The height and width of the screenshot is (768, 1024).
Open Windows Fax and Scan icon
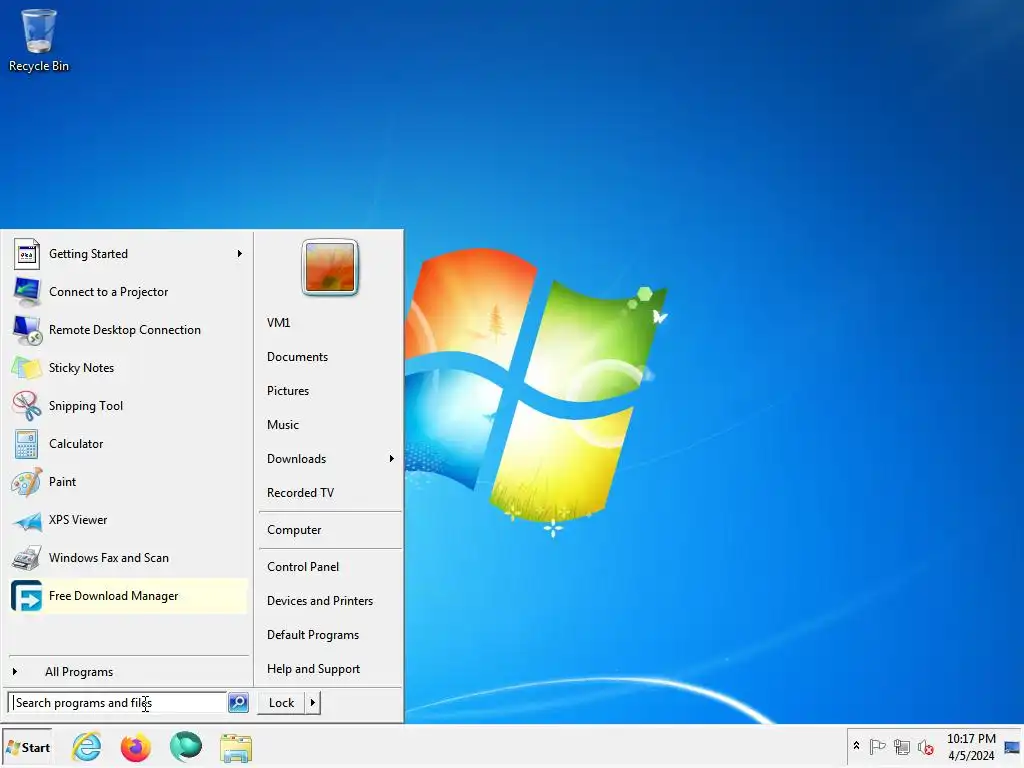pyautogui.click(x=27, y=558)
